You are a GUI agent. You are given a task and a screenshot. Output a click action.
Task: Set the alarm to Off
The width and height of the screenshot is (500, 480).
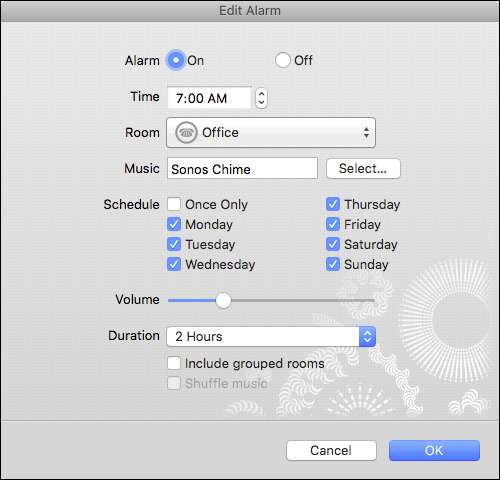pos(283,60)
